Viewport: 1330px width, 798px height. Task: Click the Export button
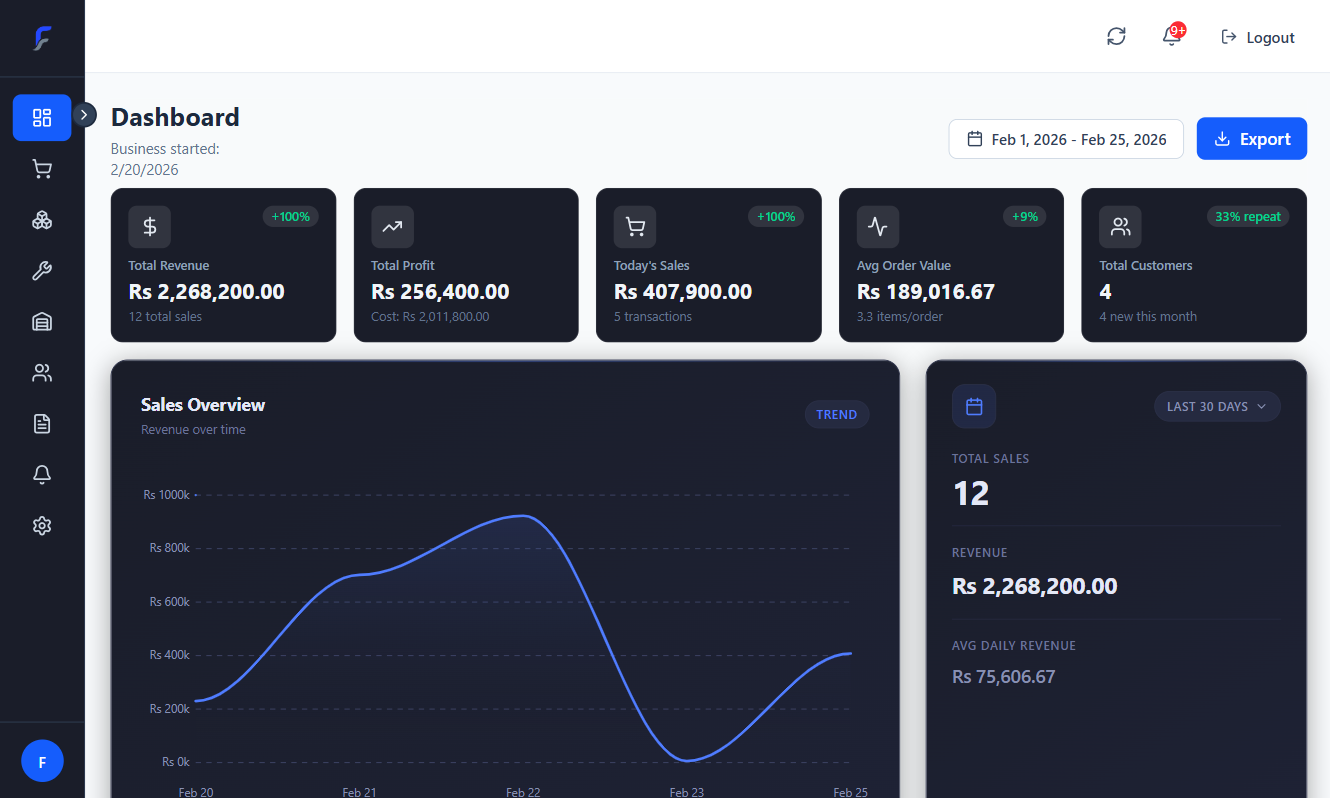pyautogui.click(x=1251, y=138)
